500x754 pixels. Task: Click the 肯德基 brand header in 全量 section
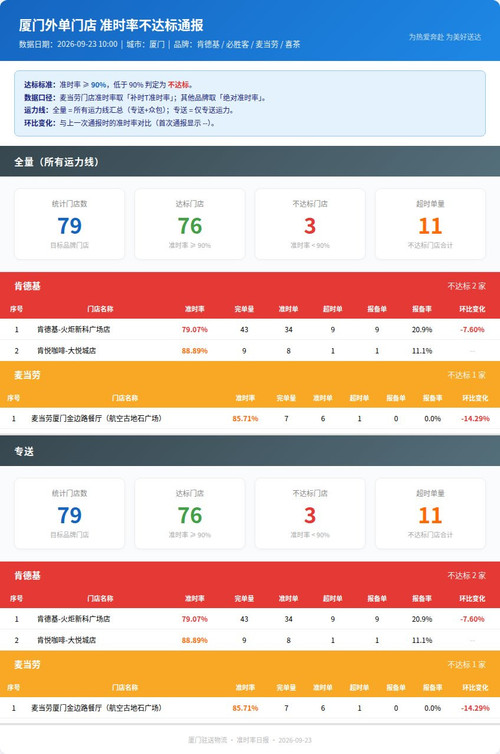(x=250, y=286)
